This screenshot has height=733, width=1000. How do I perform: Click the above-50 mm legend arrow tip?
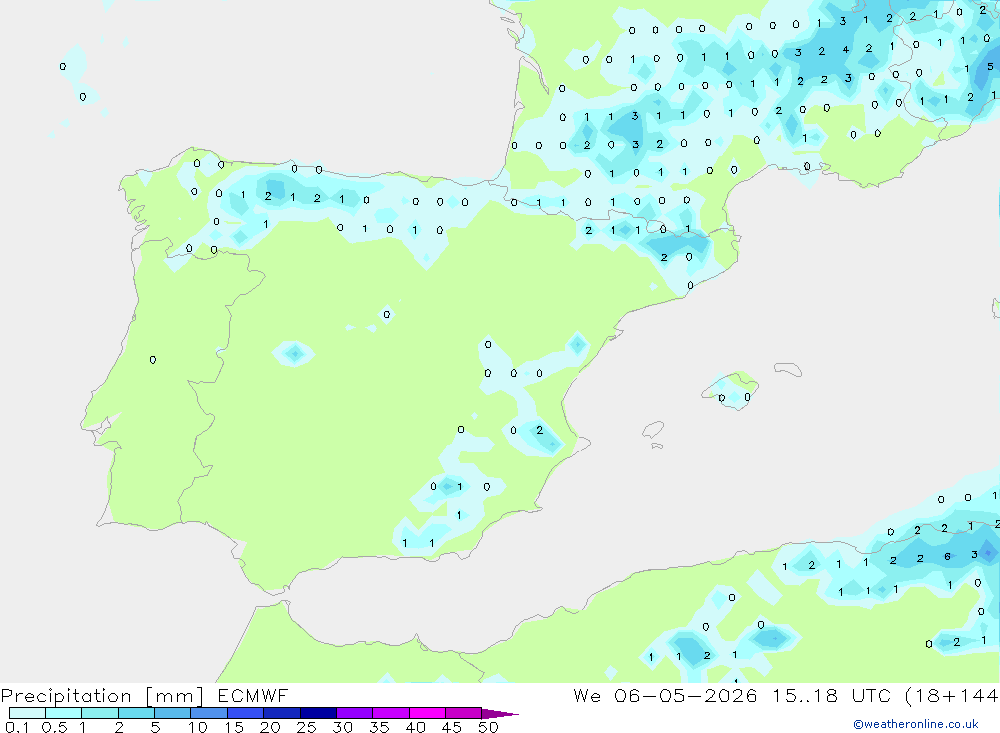pyautogui.click(x=500, y=713)
